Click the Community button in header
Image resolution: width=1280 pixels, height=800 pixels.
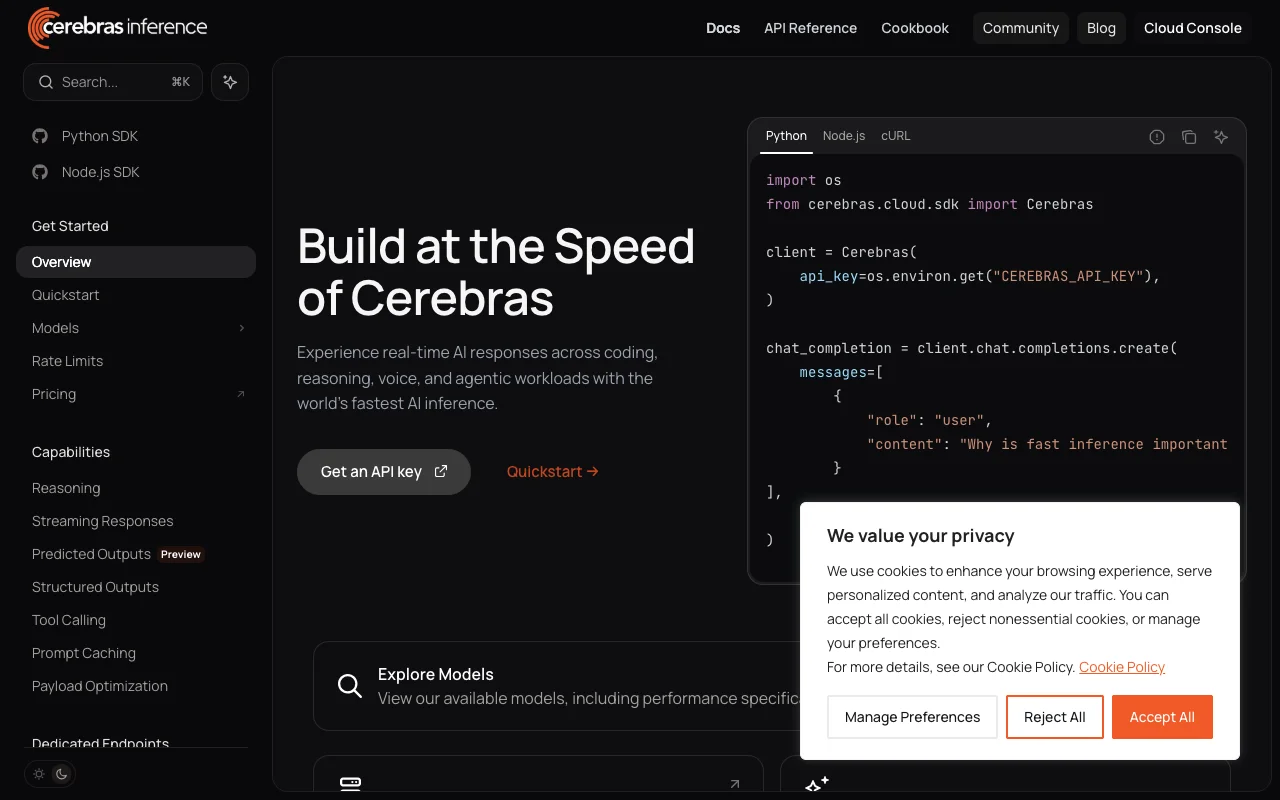tap(1021, 28)
